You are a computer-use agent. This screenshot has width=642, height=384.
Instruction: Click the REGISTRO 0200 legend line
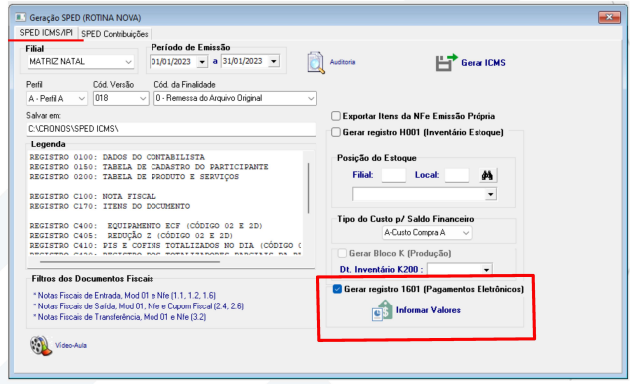click(134, 177)
